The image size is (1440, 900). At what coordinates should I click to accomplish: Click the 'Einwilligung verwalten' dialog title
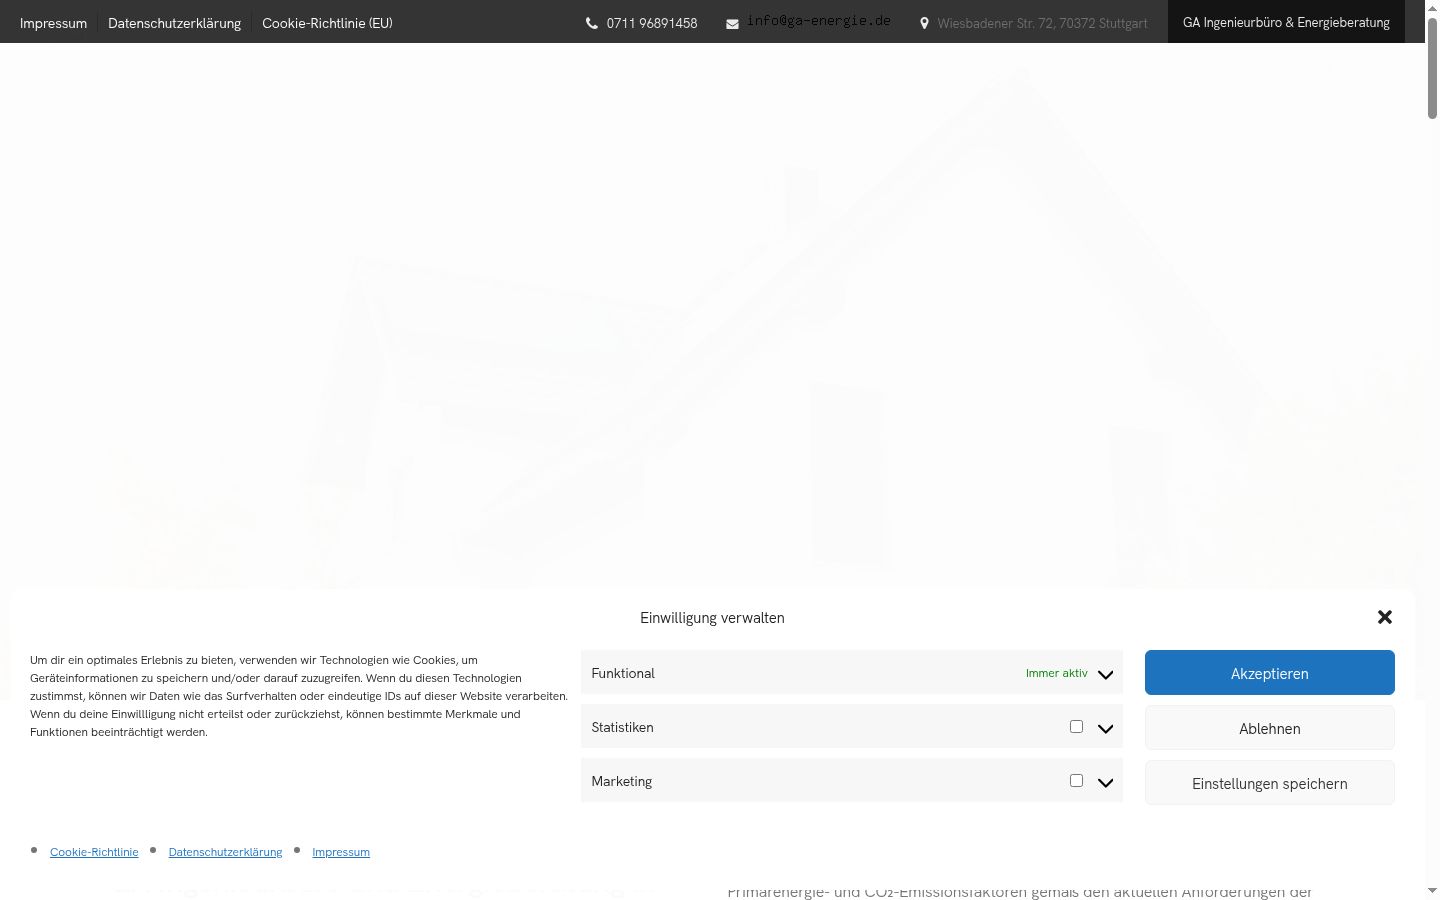click(x=712, y=618)
